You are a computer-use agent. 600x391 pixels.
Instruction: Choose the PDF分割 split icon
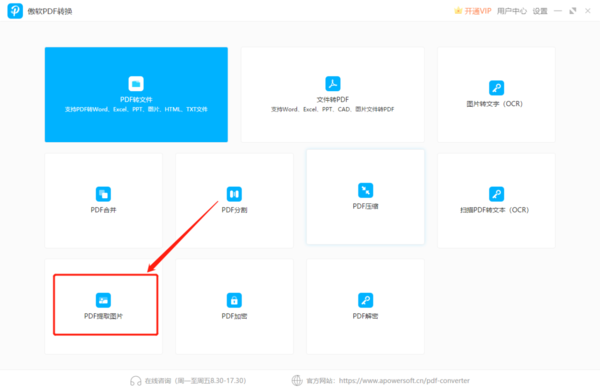tap(234, 194)
